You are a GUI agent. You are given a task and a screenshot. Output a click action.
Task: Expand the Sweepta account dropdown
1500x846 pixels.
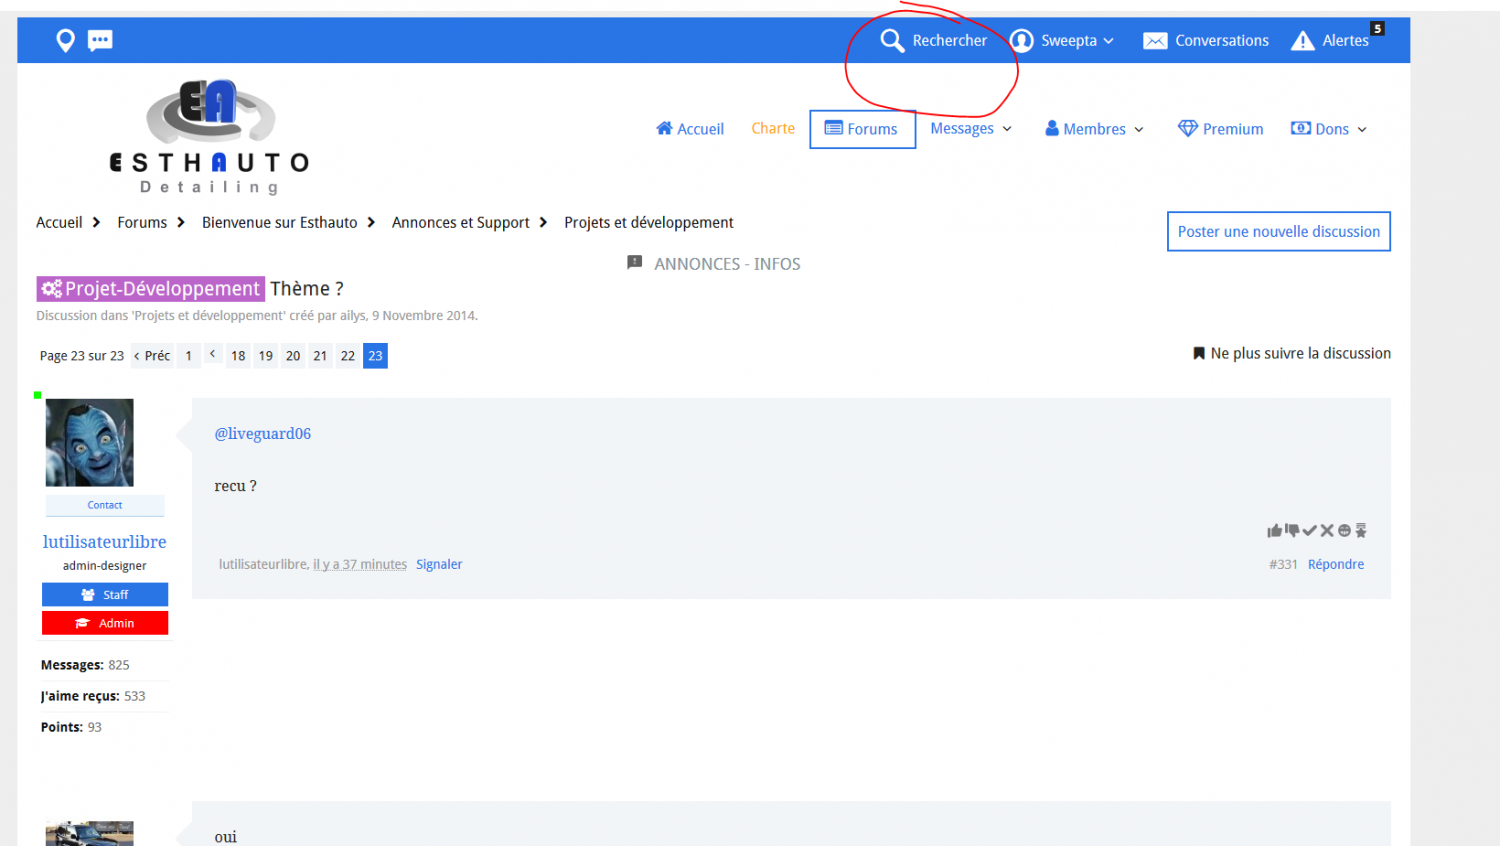point(1068,41)
